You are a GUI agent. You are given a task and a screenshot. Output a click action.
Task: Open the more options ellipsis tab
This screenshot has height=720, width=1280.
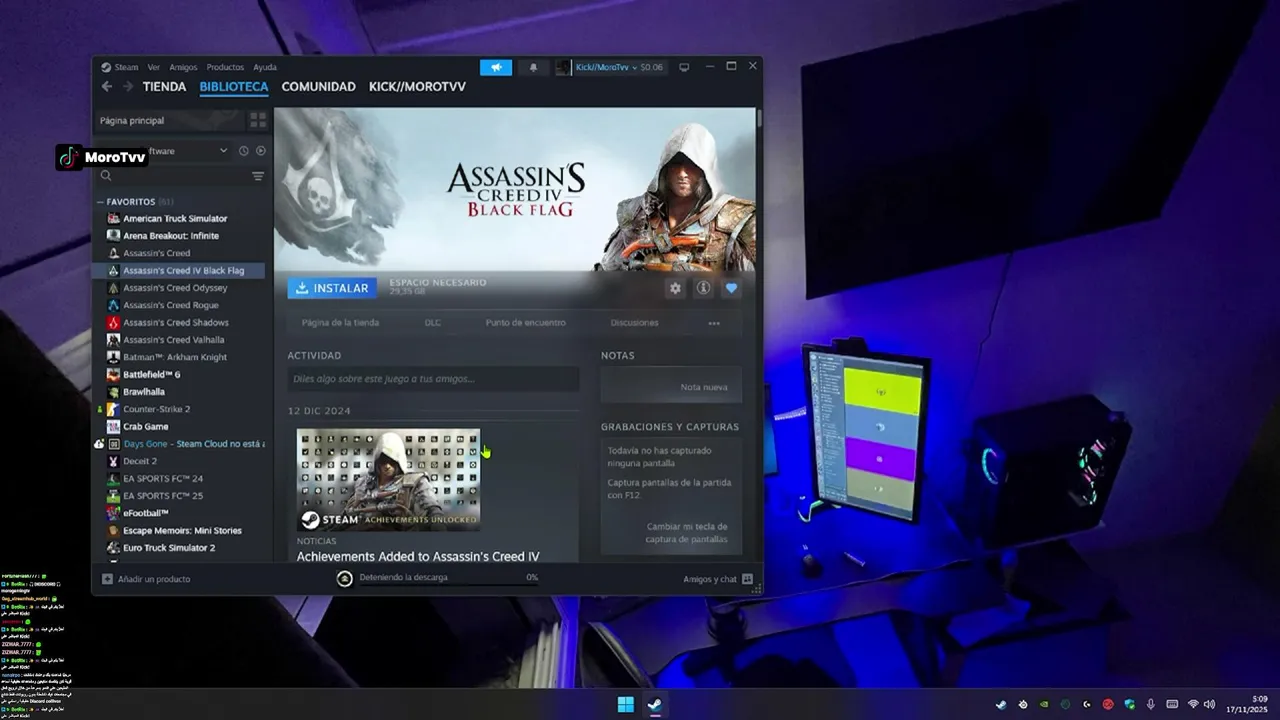714,323
